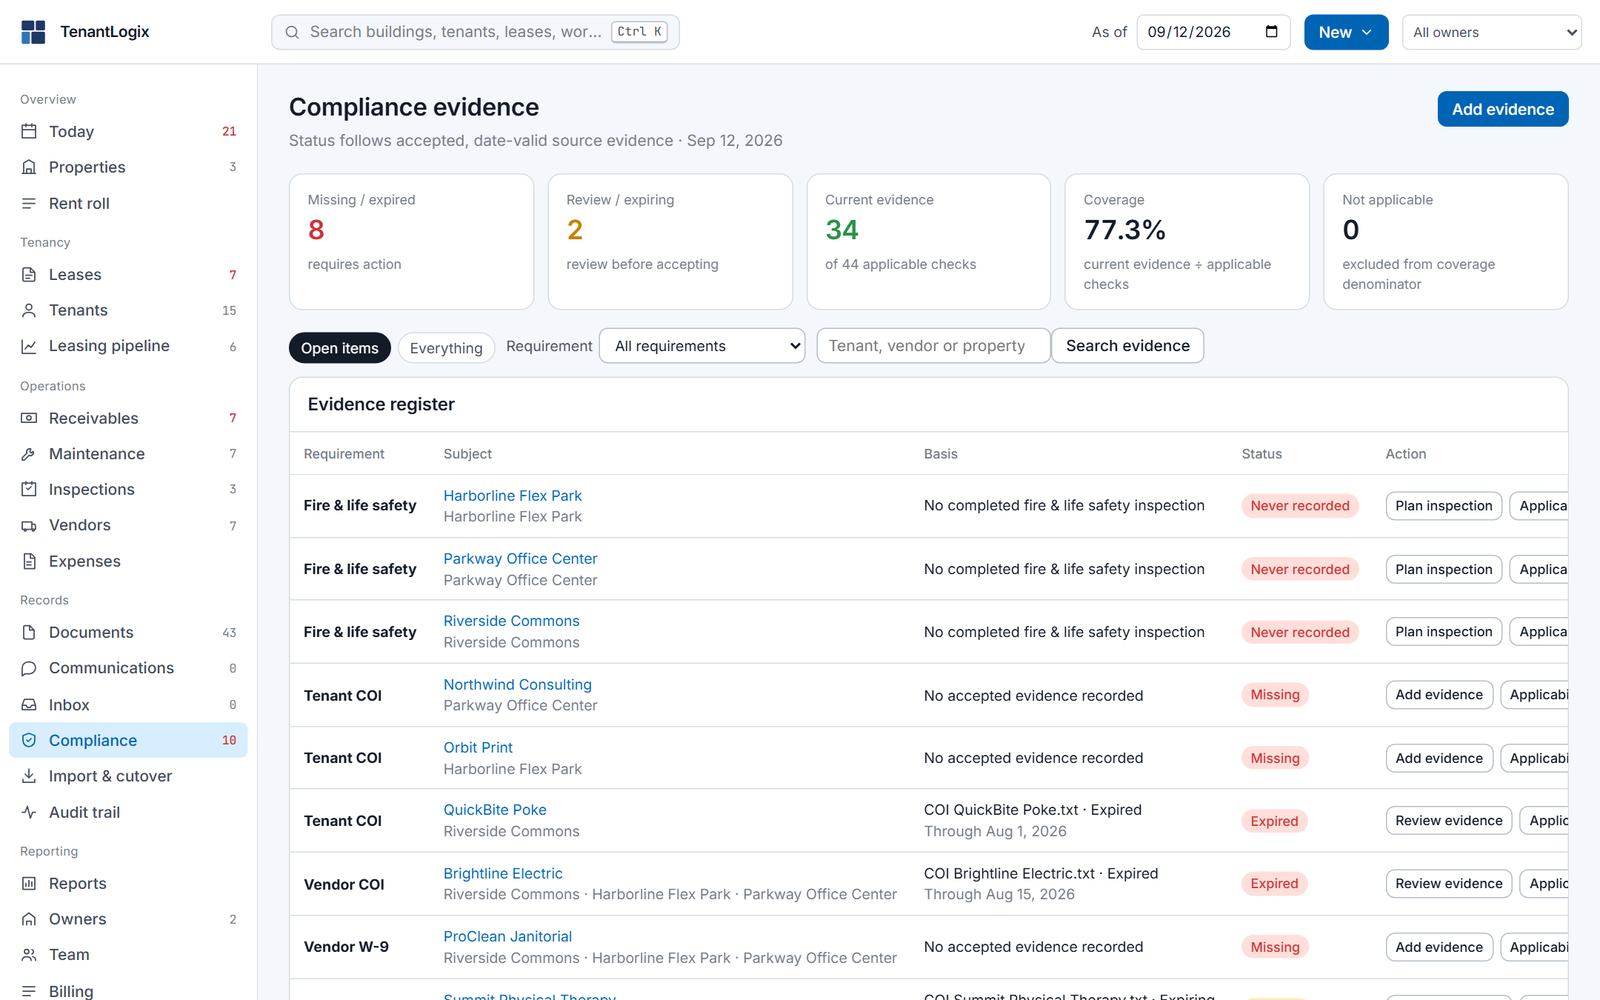This screenshot has width=1600, height=1000.
Task: Click the Rent roll list icon
Action: tap(29, 203)
